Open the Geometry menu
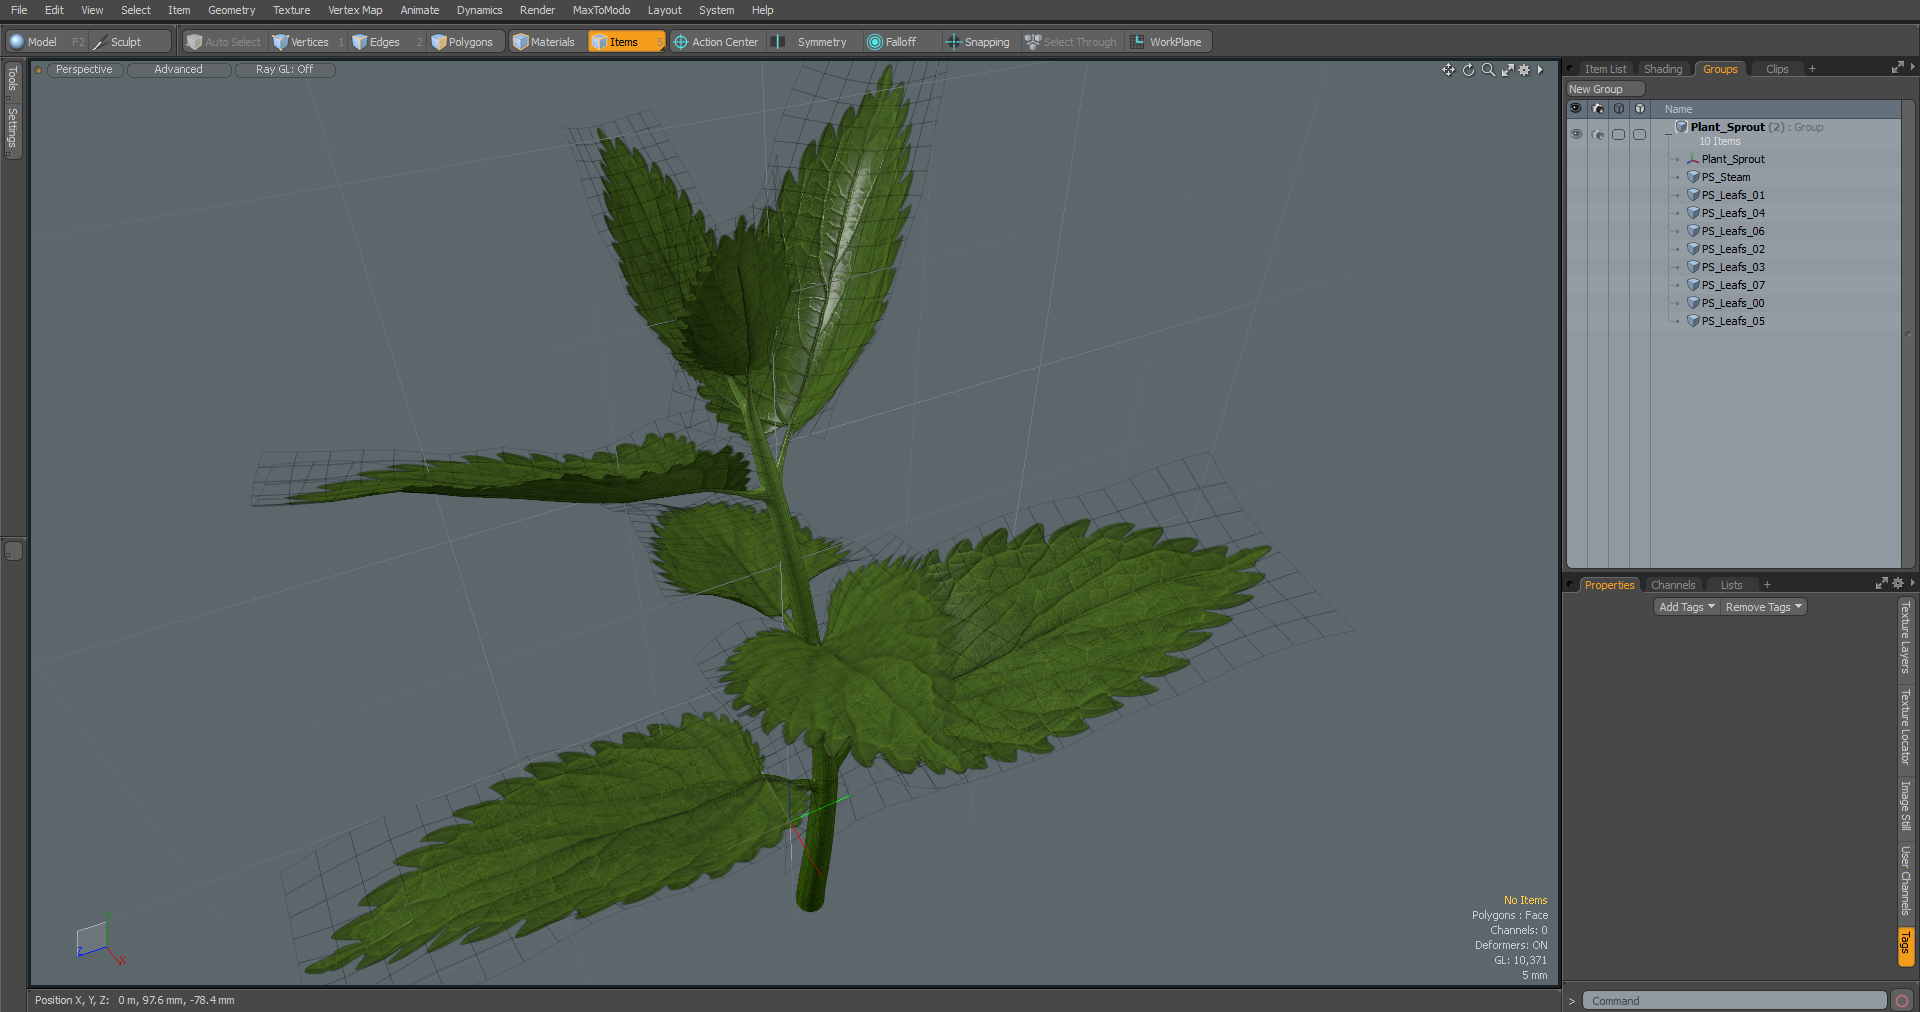1920x1012 pixels. (231, 10)
